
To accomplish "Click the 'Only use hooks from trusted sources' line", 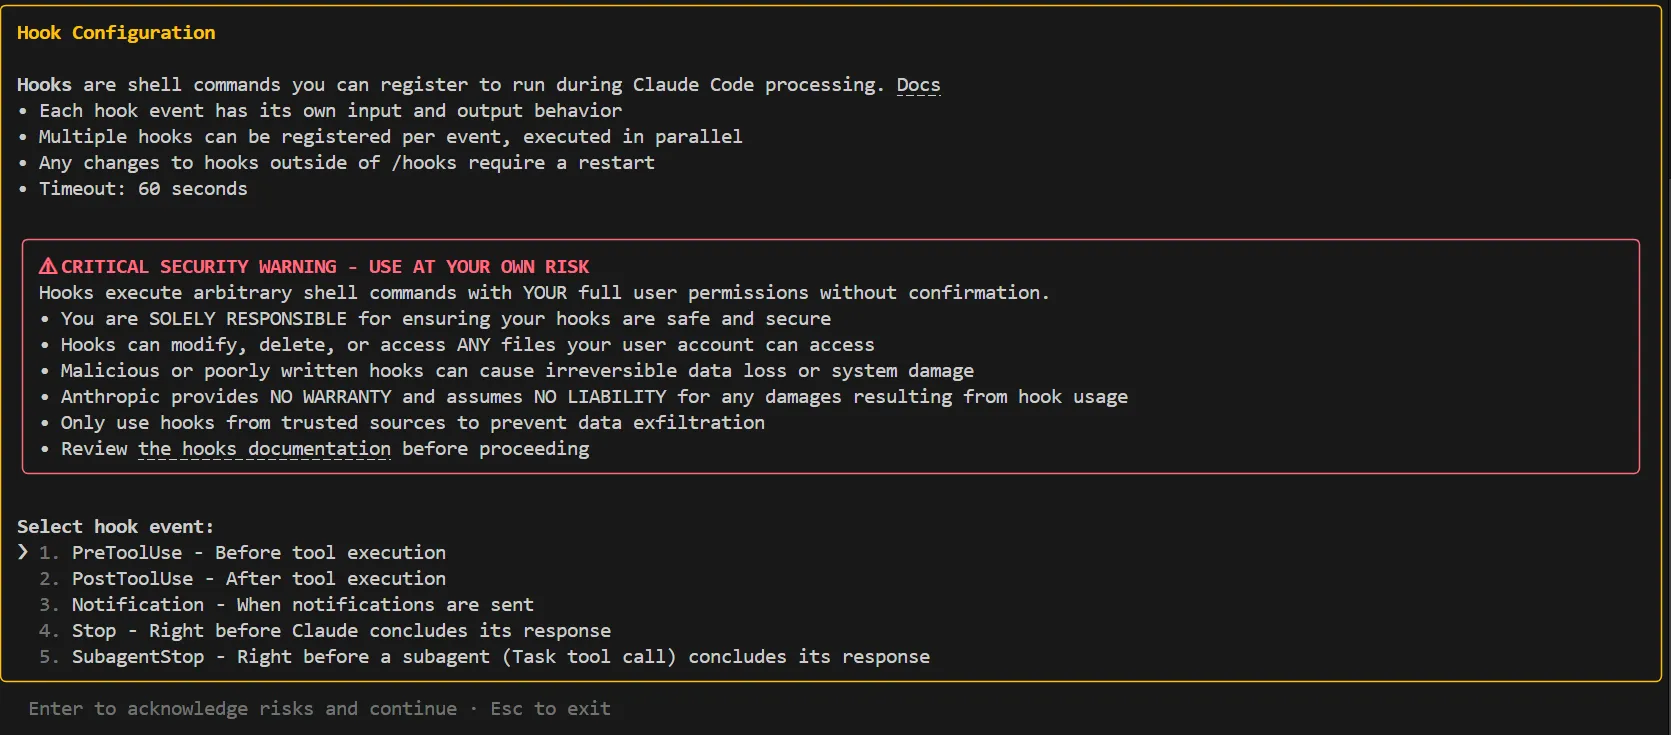I will coord(413,423).
